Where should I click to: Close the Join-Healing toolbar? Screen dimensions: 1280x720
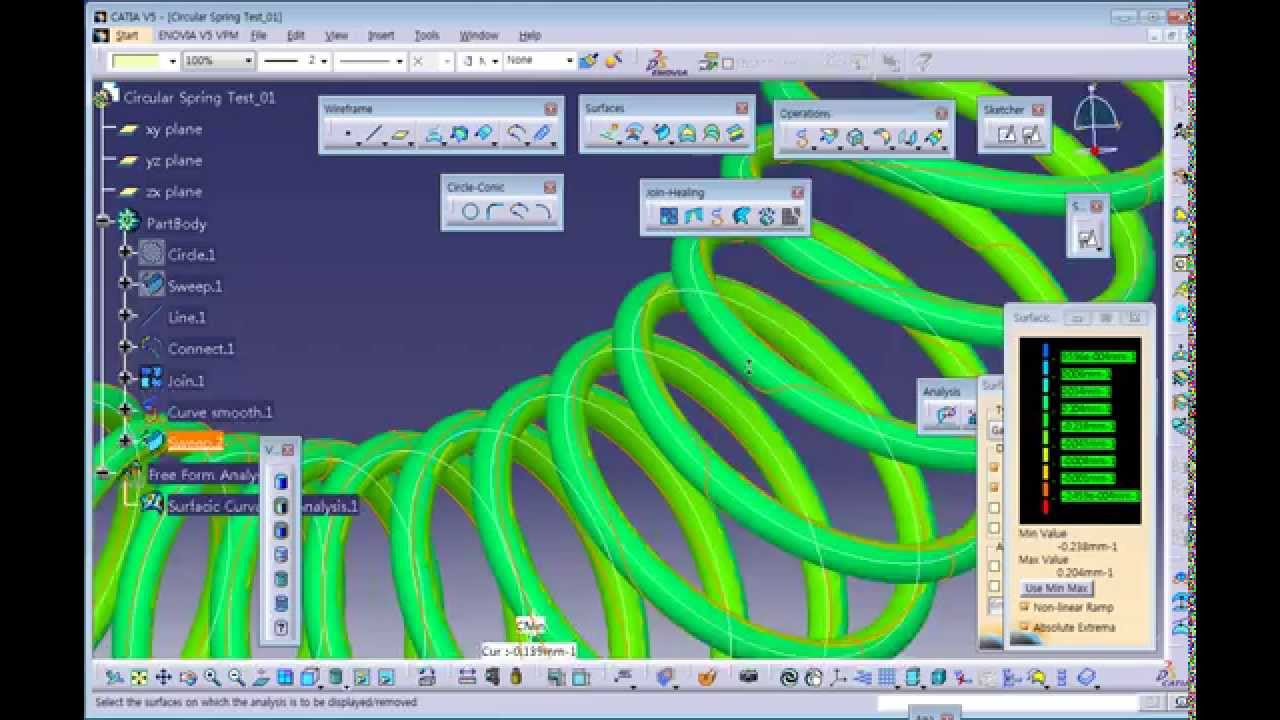[797, 192]
